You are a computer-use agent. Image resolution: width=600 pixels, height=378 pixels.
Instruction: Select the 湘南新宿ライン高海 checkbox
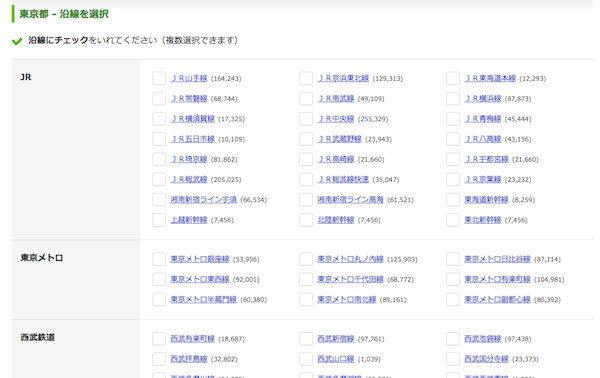coord(306,200)
